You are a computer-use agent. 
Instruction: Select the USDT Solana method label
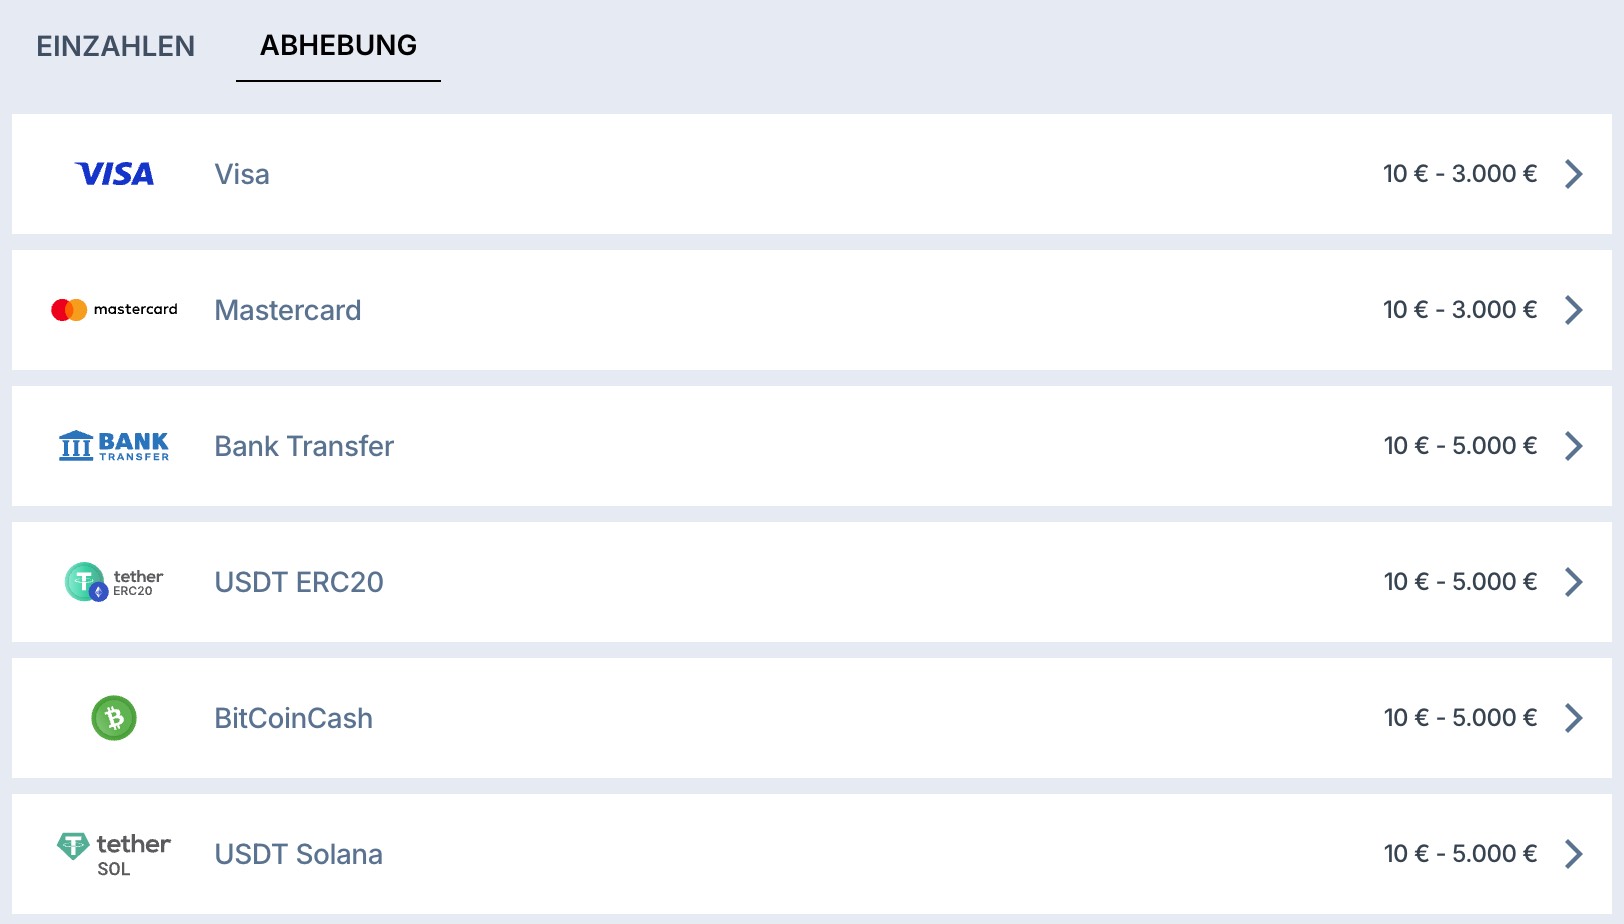tap(298, 854)
